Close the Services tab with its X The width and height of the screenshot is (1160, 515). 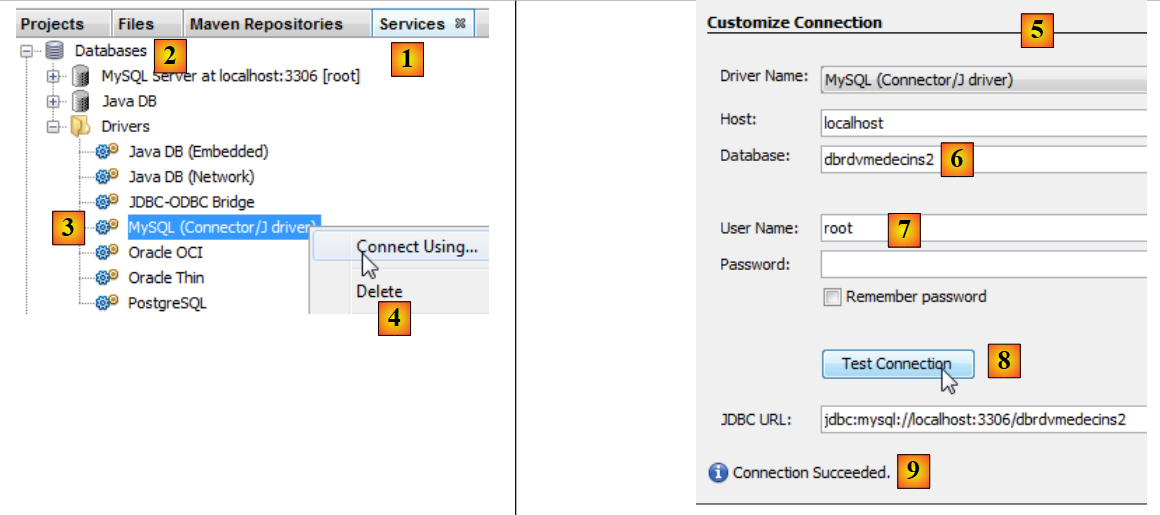[460, 24]
